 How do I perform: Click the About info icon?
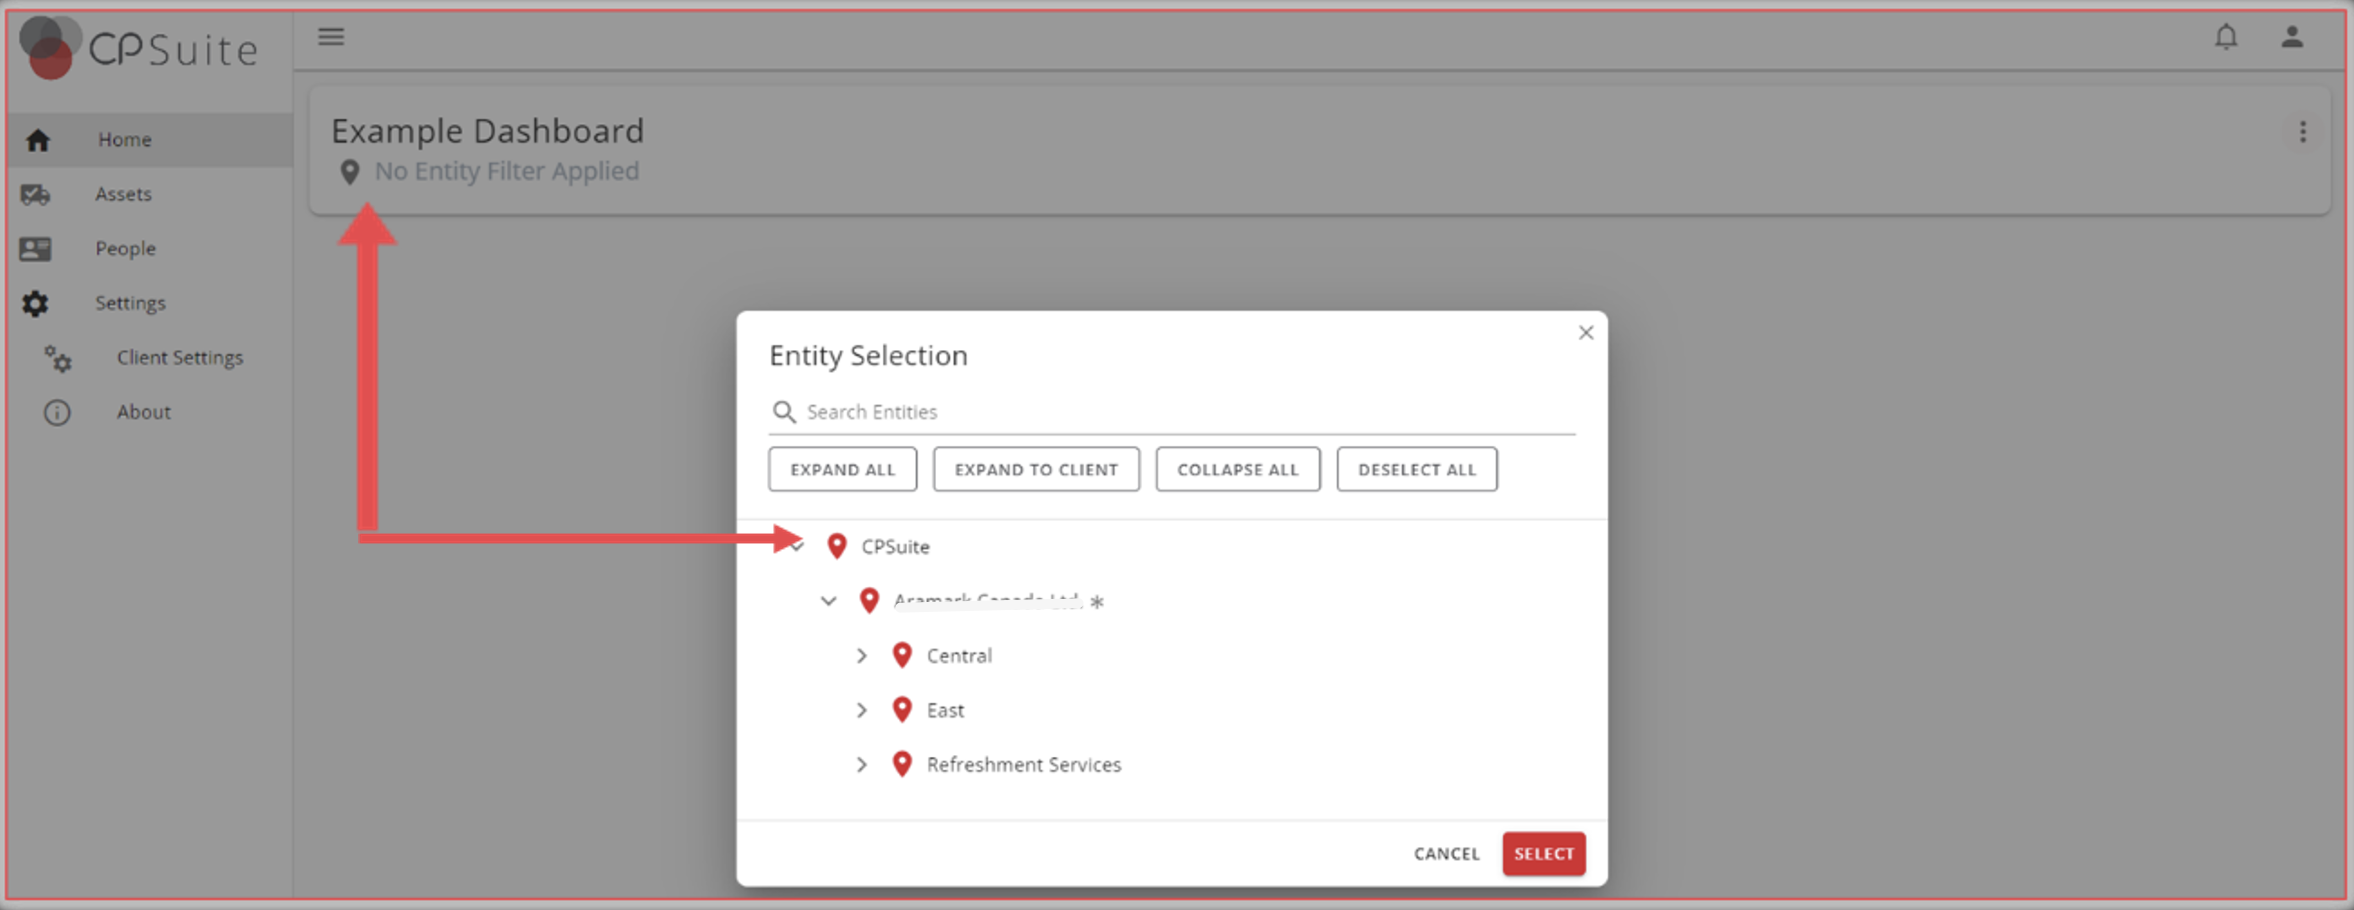pyautogui.click(x=57, y=412)
